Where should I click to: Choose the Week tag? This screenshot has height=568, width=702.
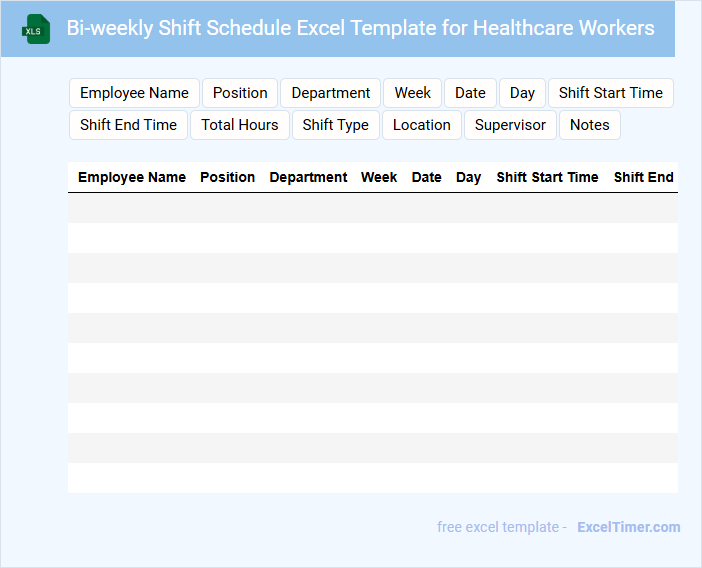412,93
